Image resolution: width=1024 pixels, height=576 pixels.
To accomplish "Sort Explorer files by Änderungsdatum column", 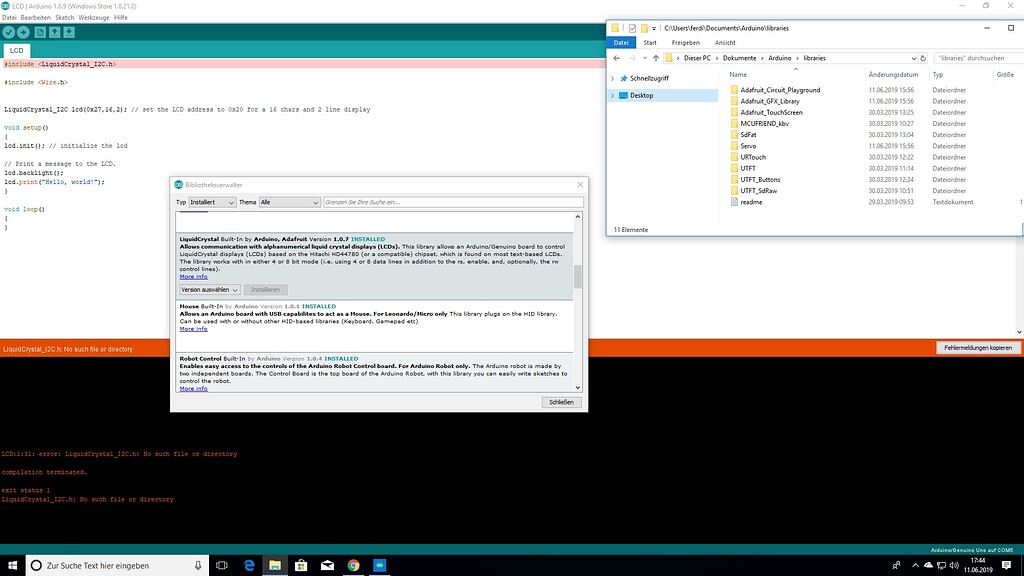I will click(x=893, y=74).
